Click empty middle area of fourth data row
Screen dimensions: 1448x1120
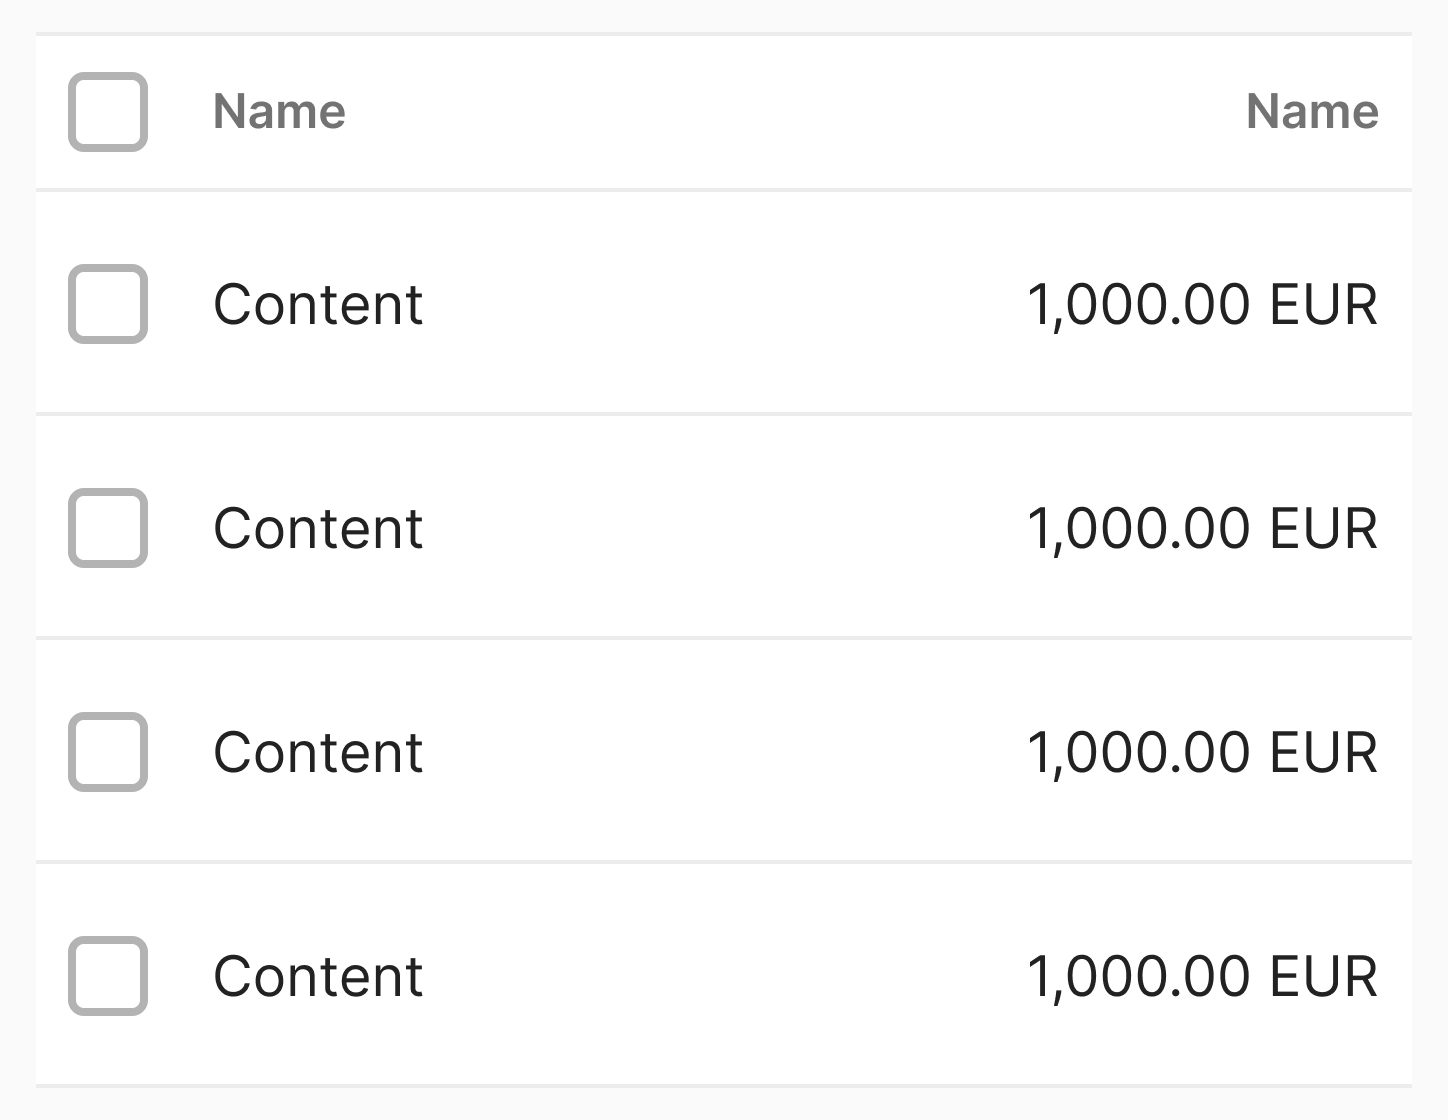(720, 976)
